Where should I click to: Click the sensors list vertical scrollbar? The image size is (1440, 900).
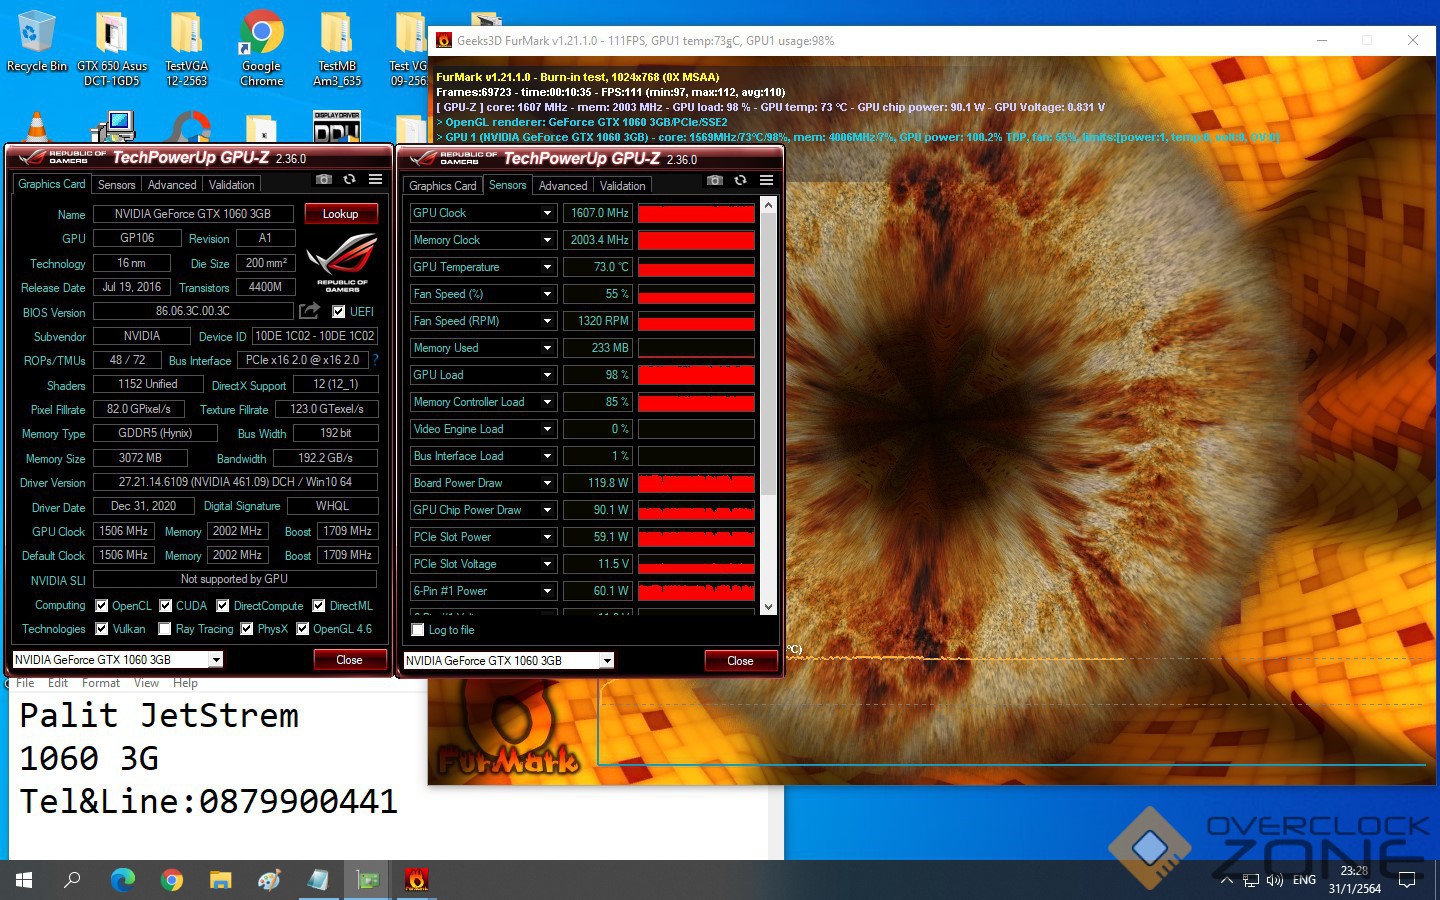pos(768,400)
